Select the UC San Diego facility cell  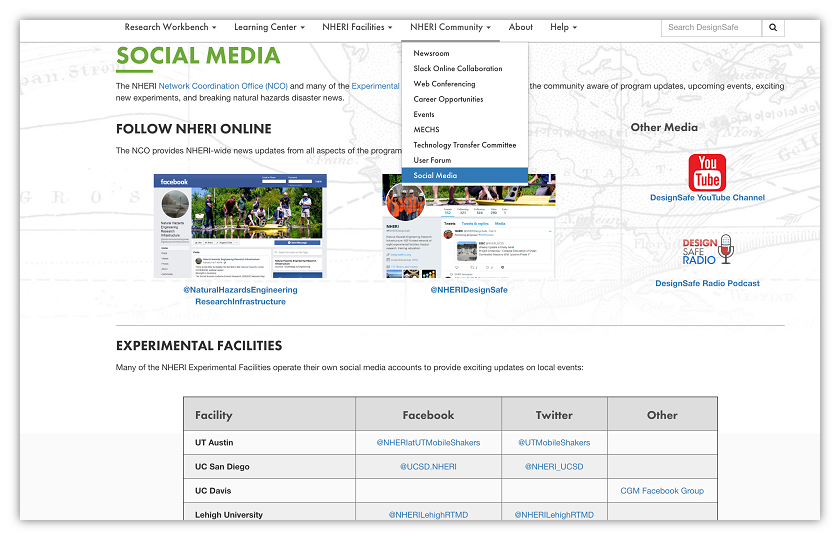[269, 467]
